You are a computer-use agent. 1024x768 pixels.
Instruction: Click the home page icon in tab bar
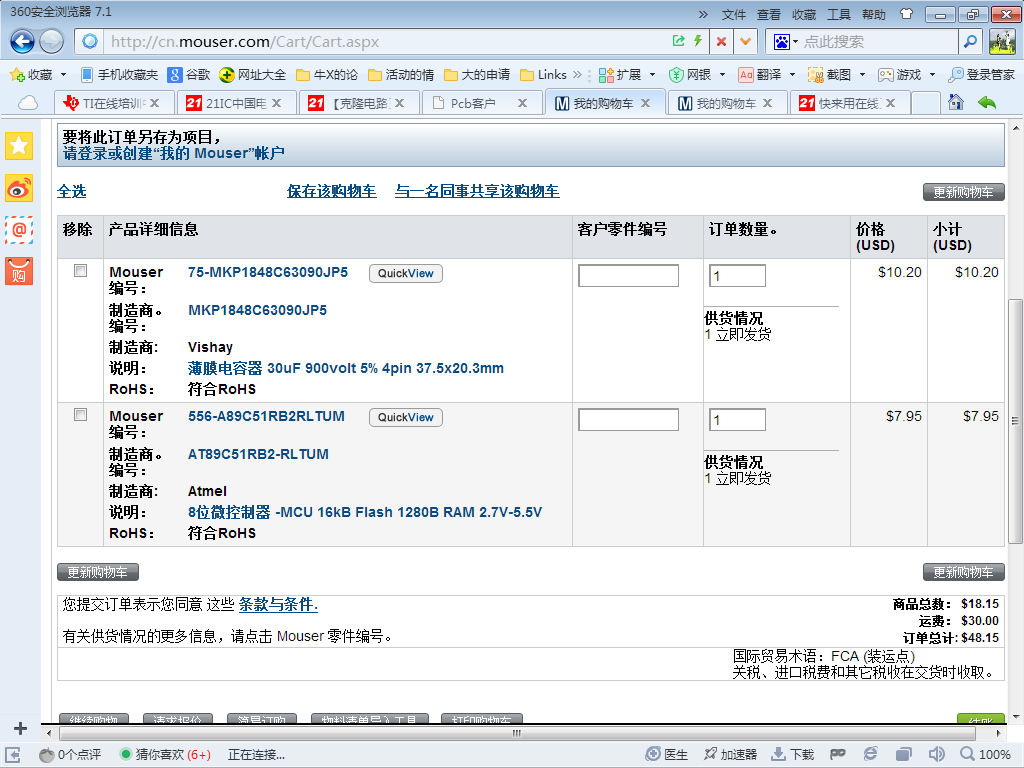pos(956,102)
